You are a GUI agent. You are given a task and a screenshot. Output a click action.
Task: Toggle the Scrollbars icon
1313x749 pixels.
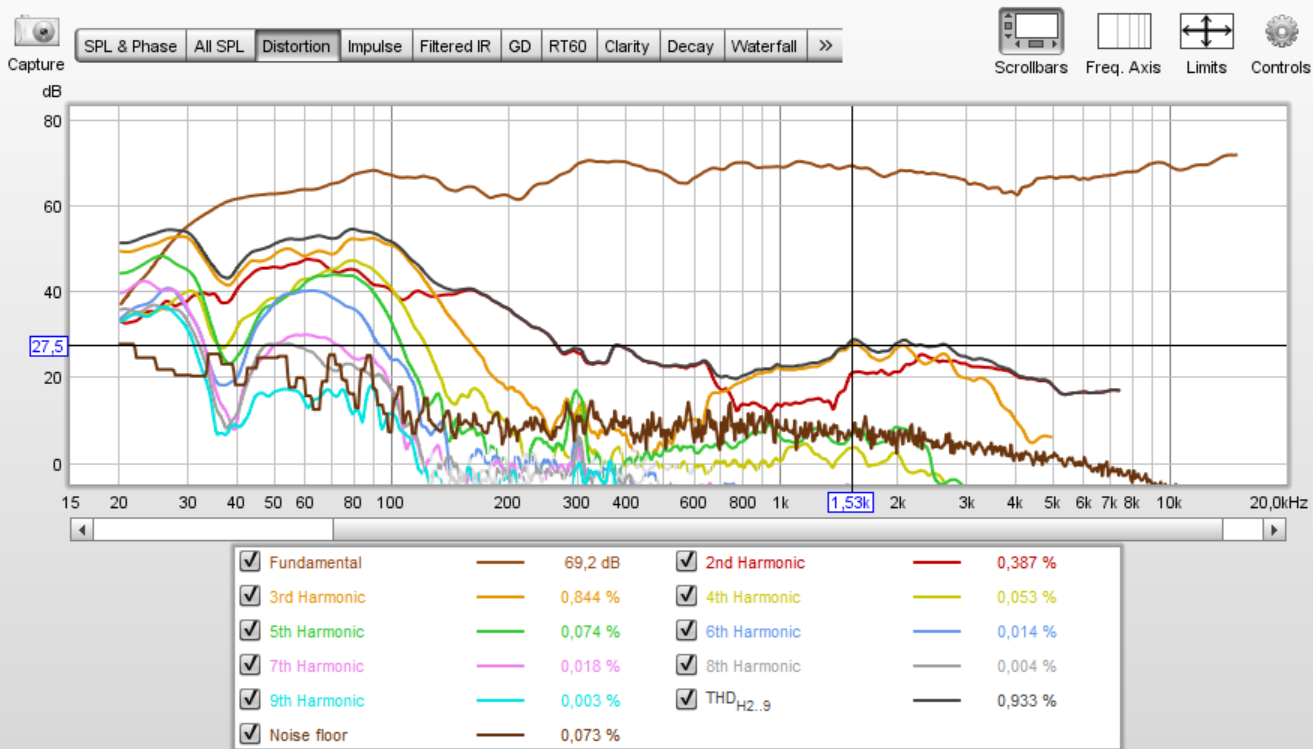click(1031, 31)
